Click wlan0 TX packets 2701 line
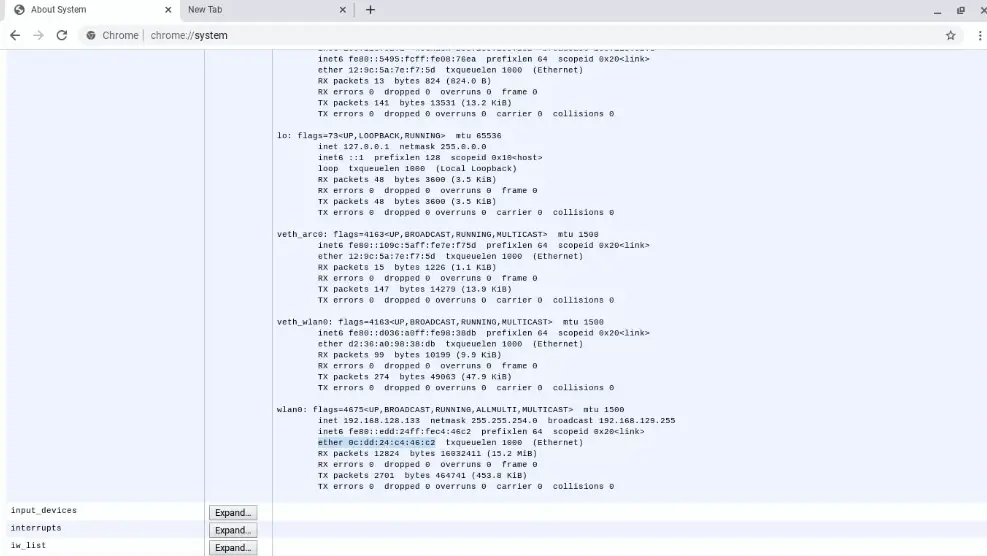Viewport: 987px width, 556px height. 422,475
